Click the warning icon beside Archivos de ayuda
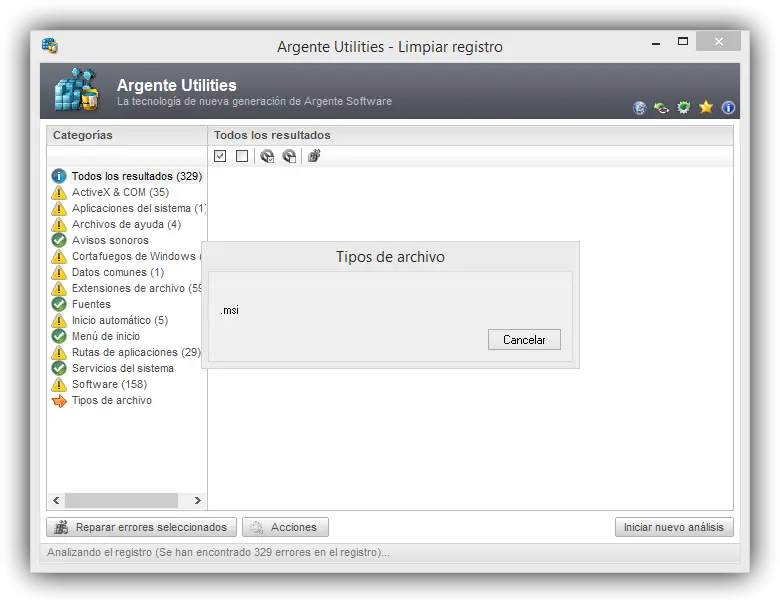 pyautogui.click(x=59, y=224)
